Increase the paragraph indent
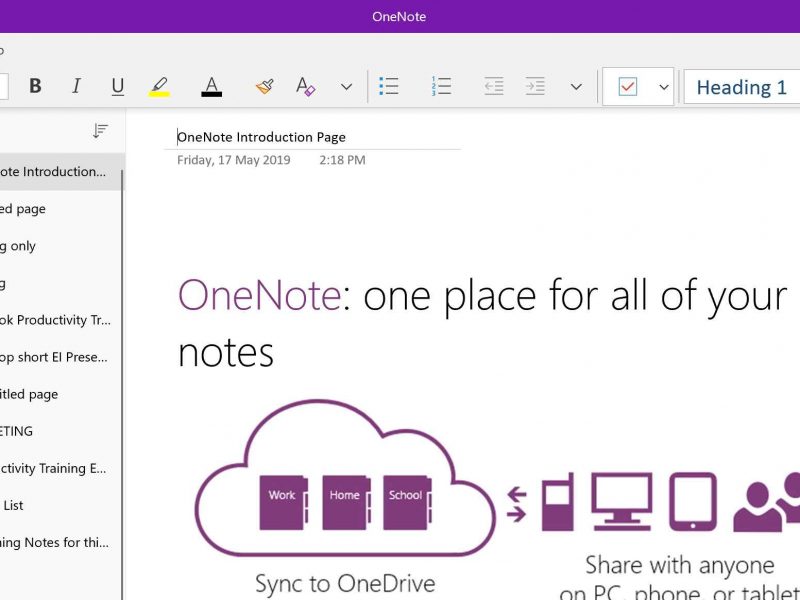The height and width of the screenshot is (600, 800). 535,86
